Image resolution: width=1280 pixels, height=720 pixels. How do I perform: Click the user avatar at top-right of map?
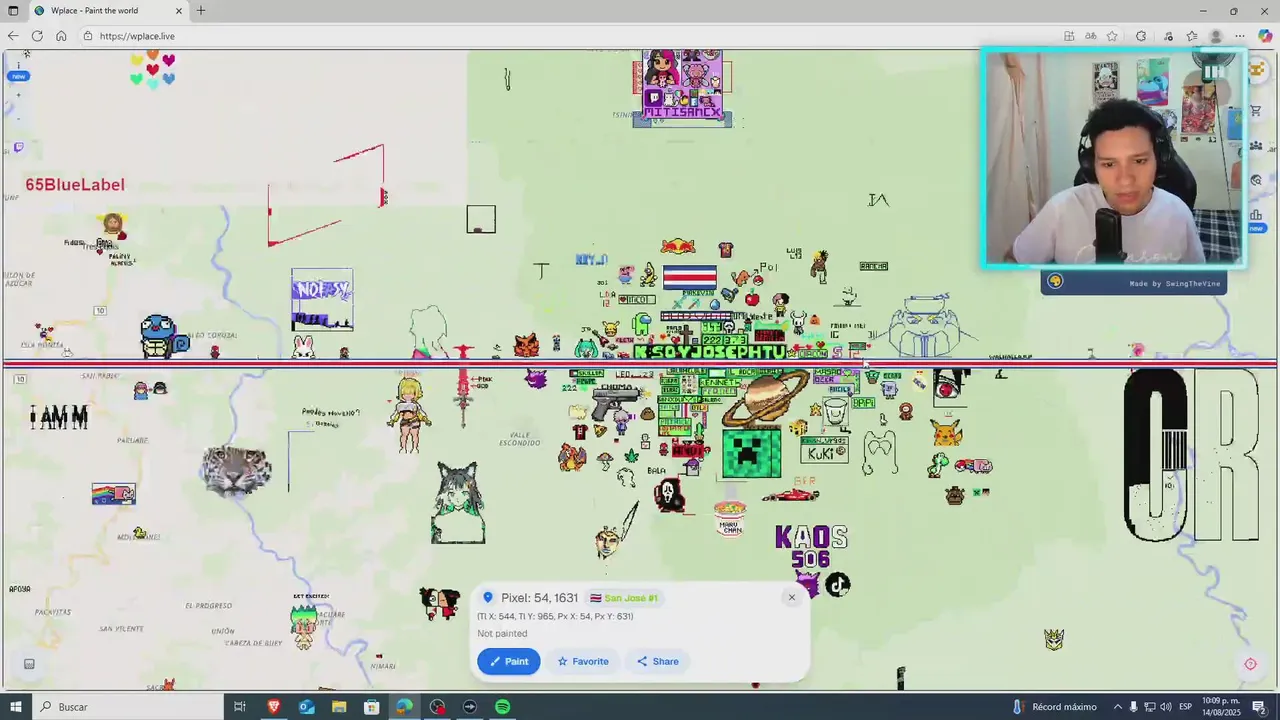[x=1257, y=70]
